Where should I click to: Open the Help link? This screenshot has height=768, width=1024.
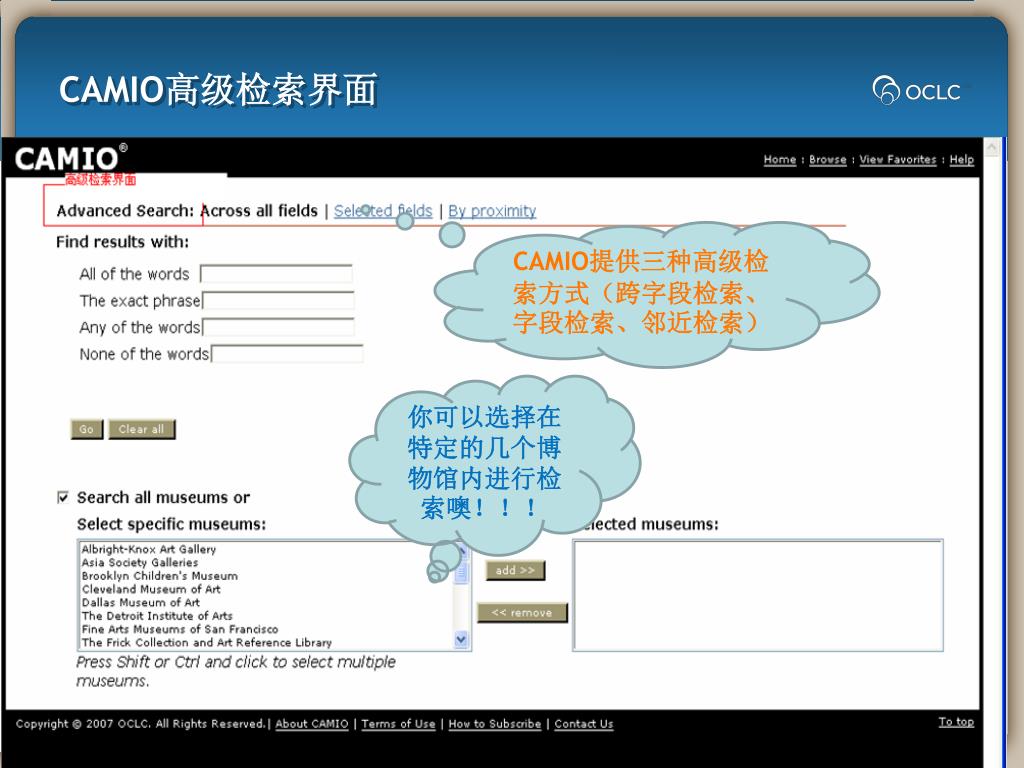point(961,159)
